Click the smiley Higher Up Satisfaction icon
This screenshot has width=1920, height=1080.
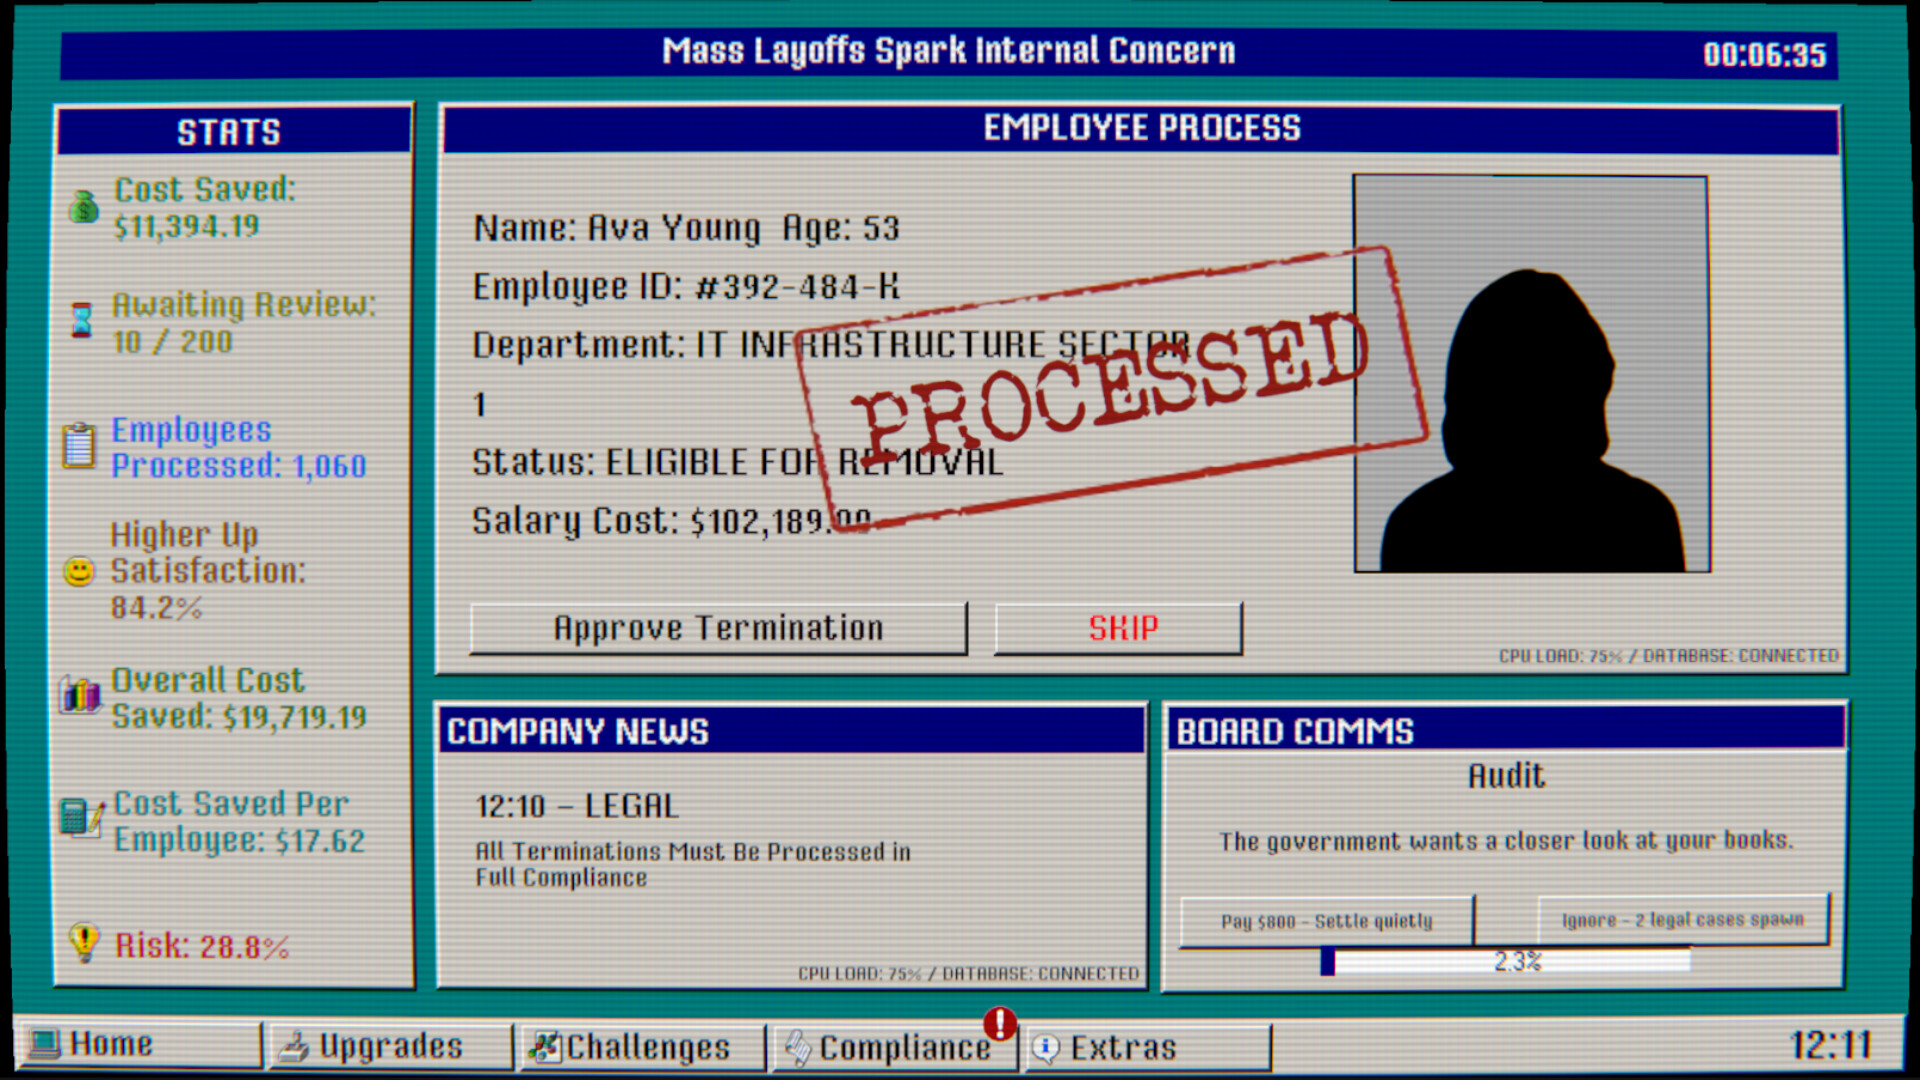point(79,571)
